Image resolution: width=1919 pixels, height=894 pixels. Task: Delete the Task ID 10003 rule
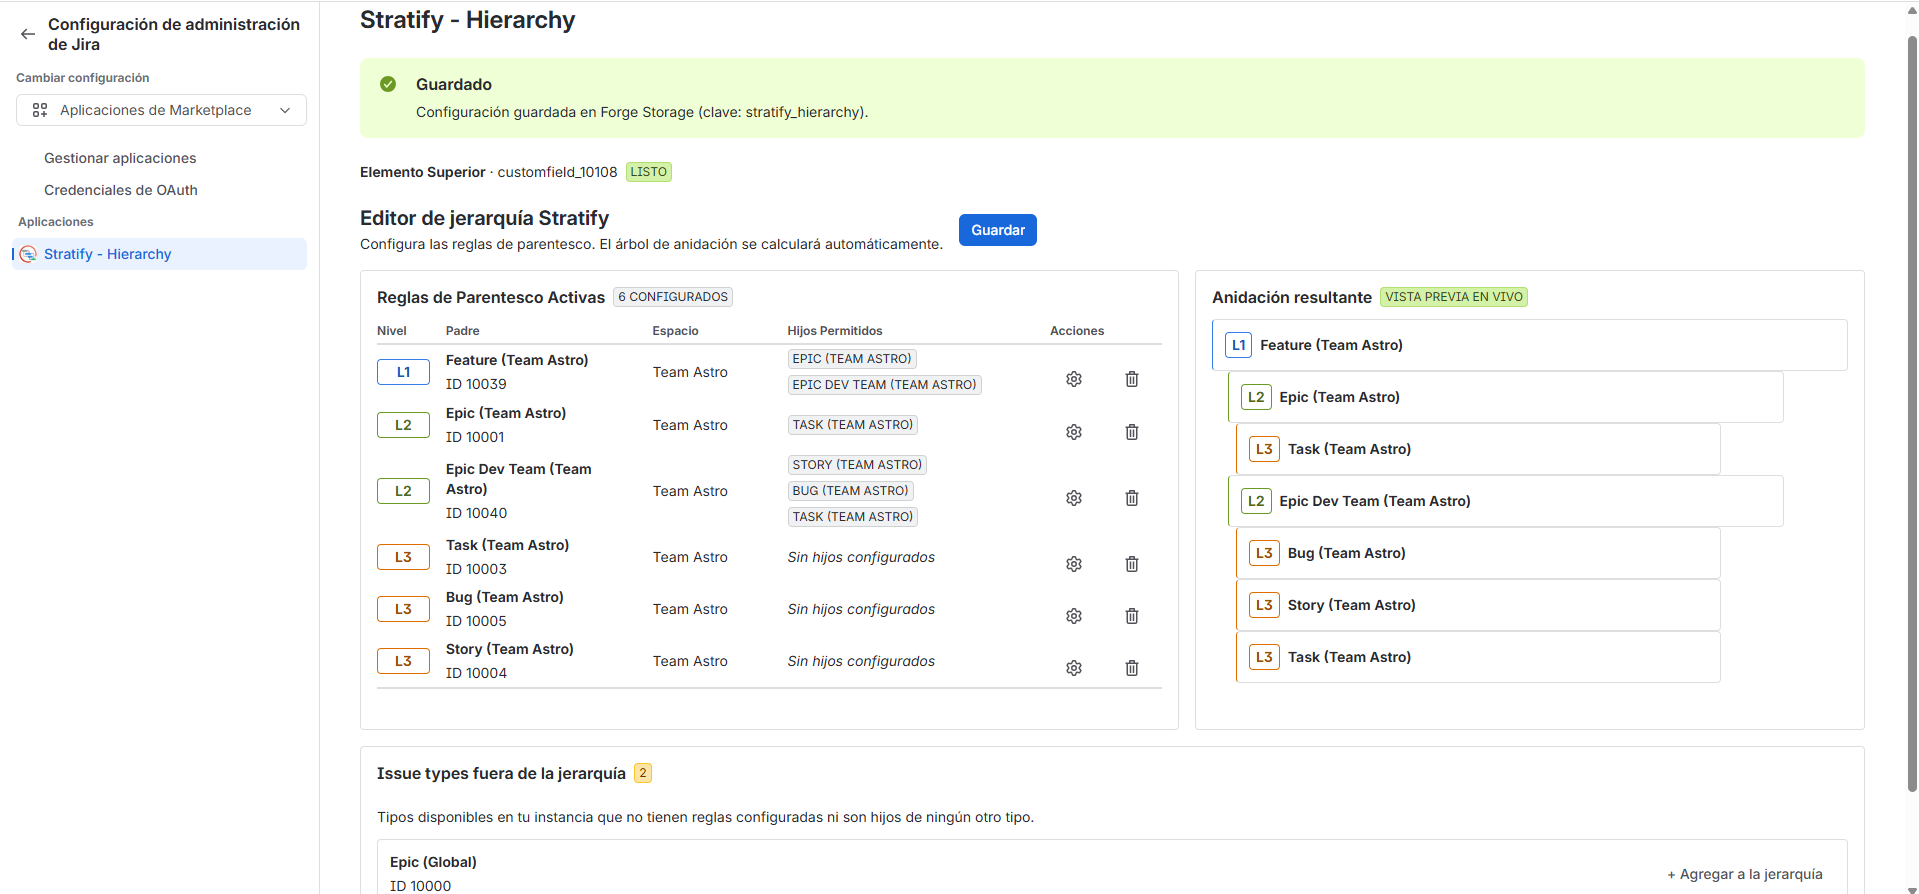pyautogui.click(x=1132, y=564)
